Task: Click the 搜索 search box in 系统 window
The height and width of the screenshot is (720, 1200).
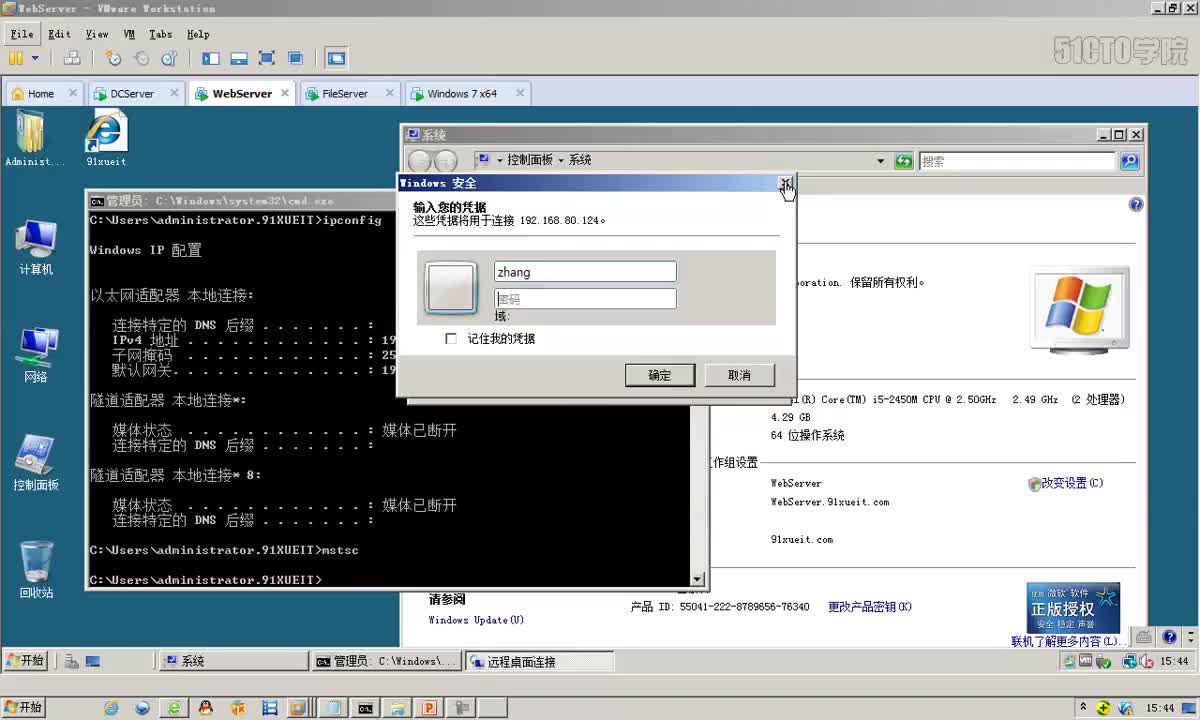Action: pos(1017,161)
